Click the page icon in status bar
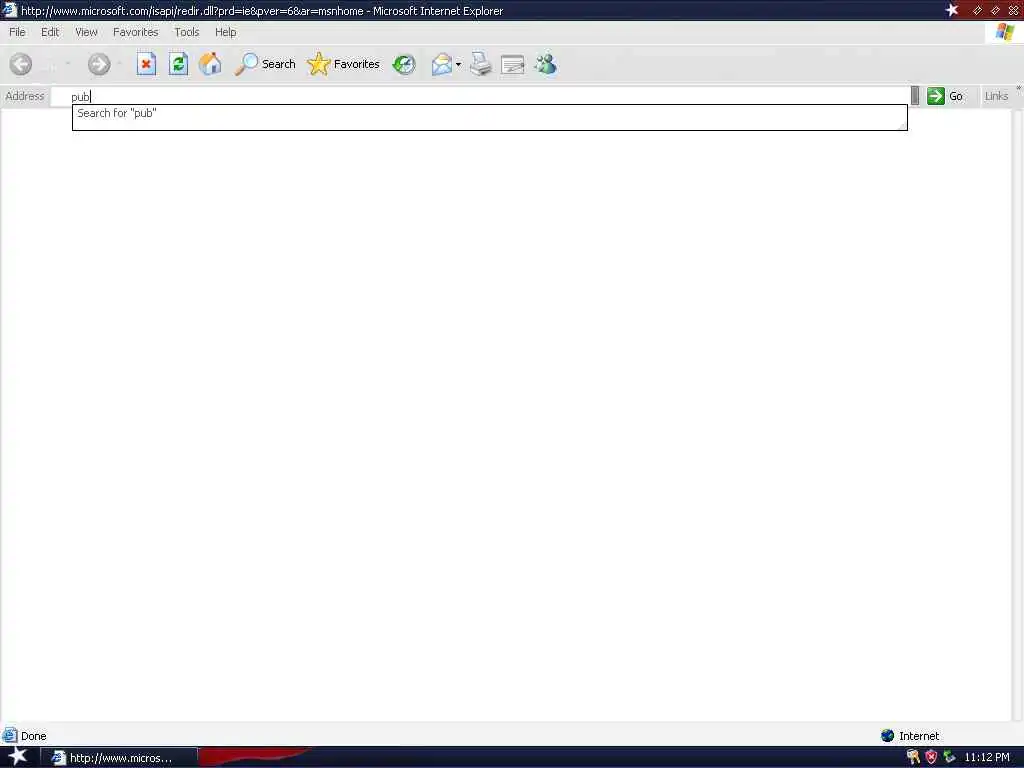 point(9,736)
